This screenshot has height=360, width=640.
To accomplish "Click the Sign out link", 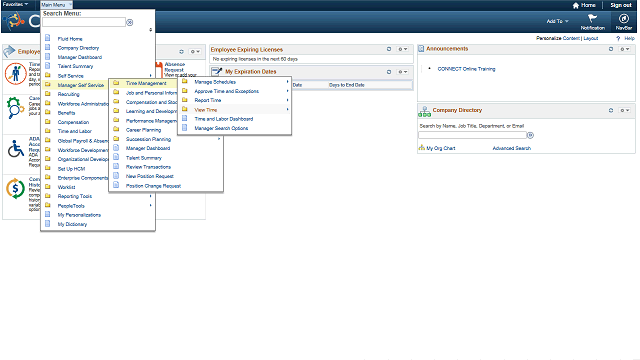I will click(x=621, y=5).
